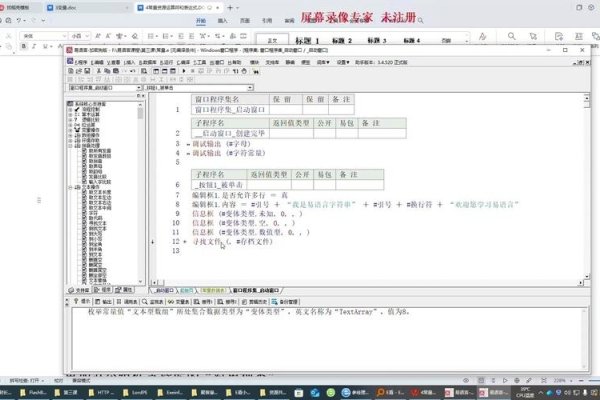Toggle checkbox for 取文本中间 in tree
This screenshot has width=600, height=400.
click(85, 208)
